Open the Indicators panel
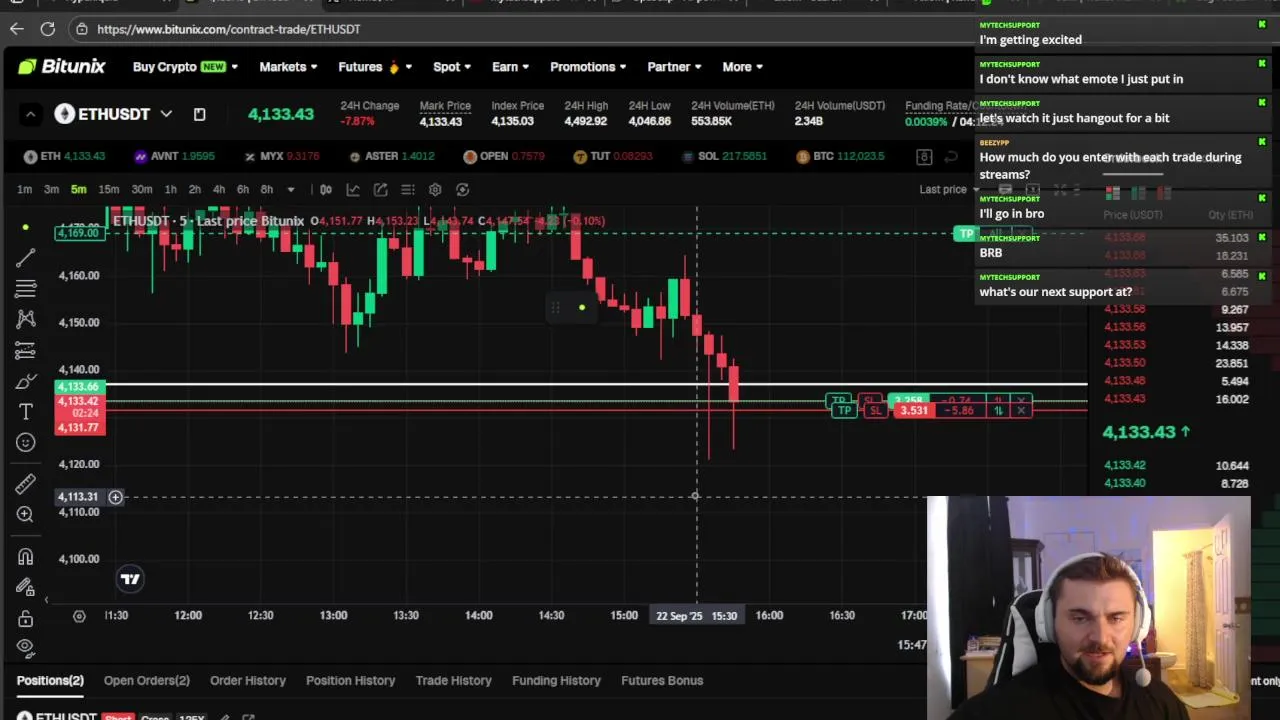1280x720 pixels. tap(353, 189)
